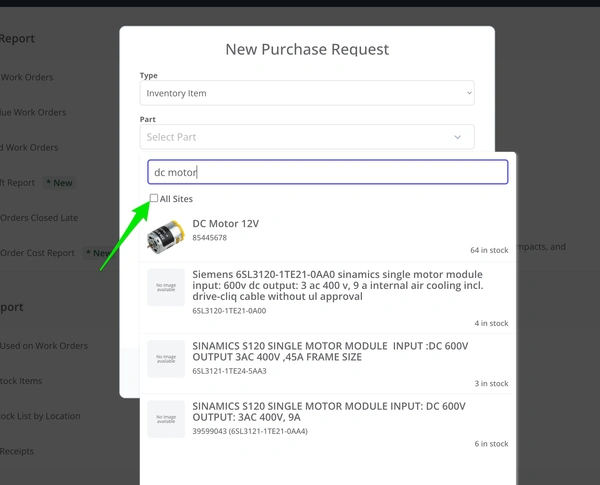Screen dimensions: 600x485
Task: Click part number 85445678
Action: click(209, 238)
